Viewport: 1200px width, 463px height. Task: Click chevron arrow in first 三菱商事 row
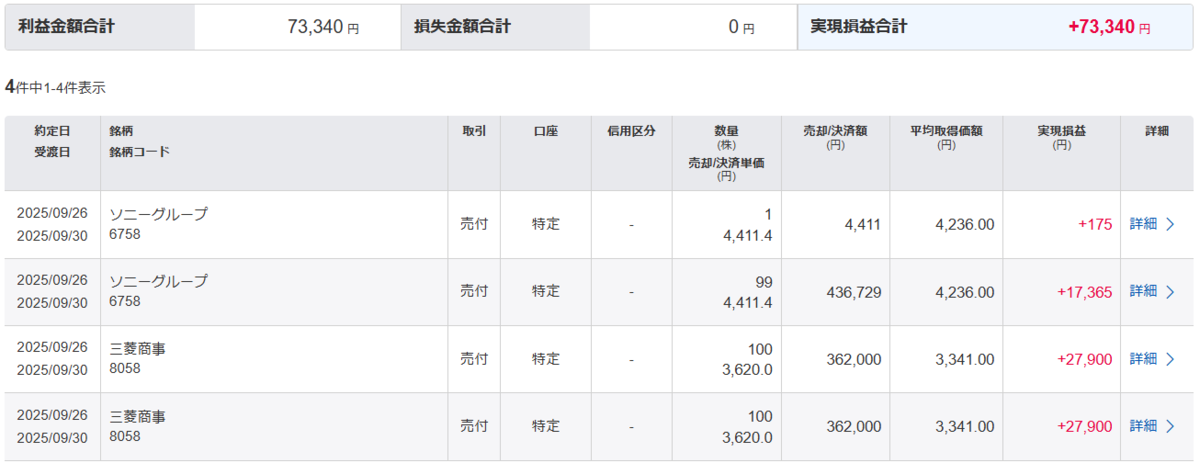click(1171, 358)
